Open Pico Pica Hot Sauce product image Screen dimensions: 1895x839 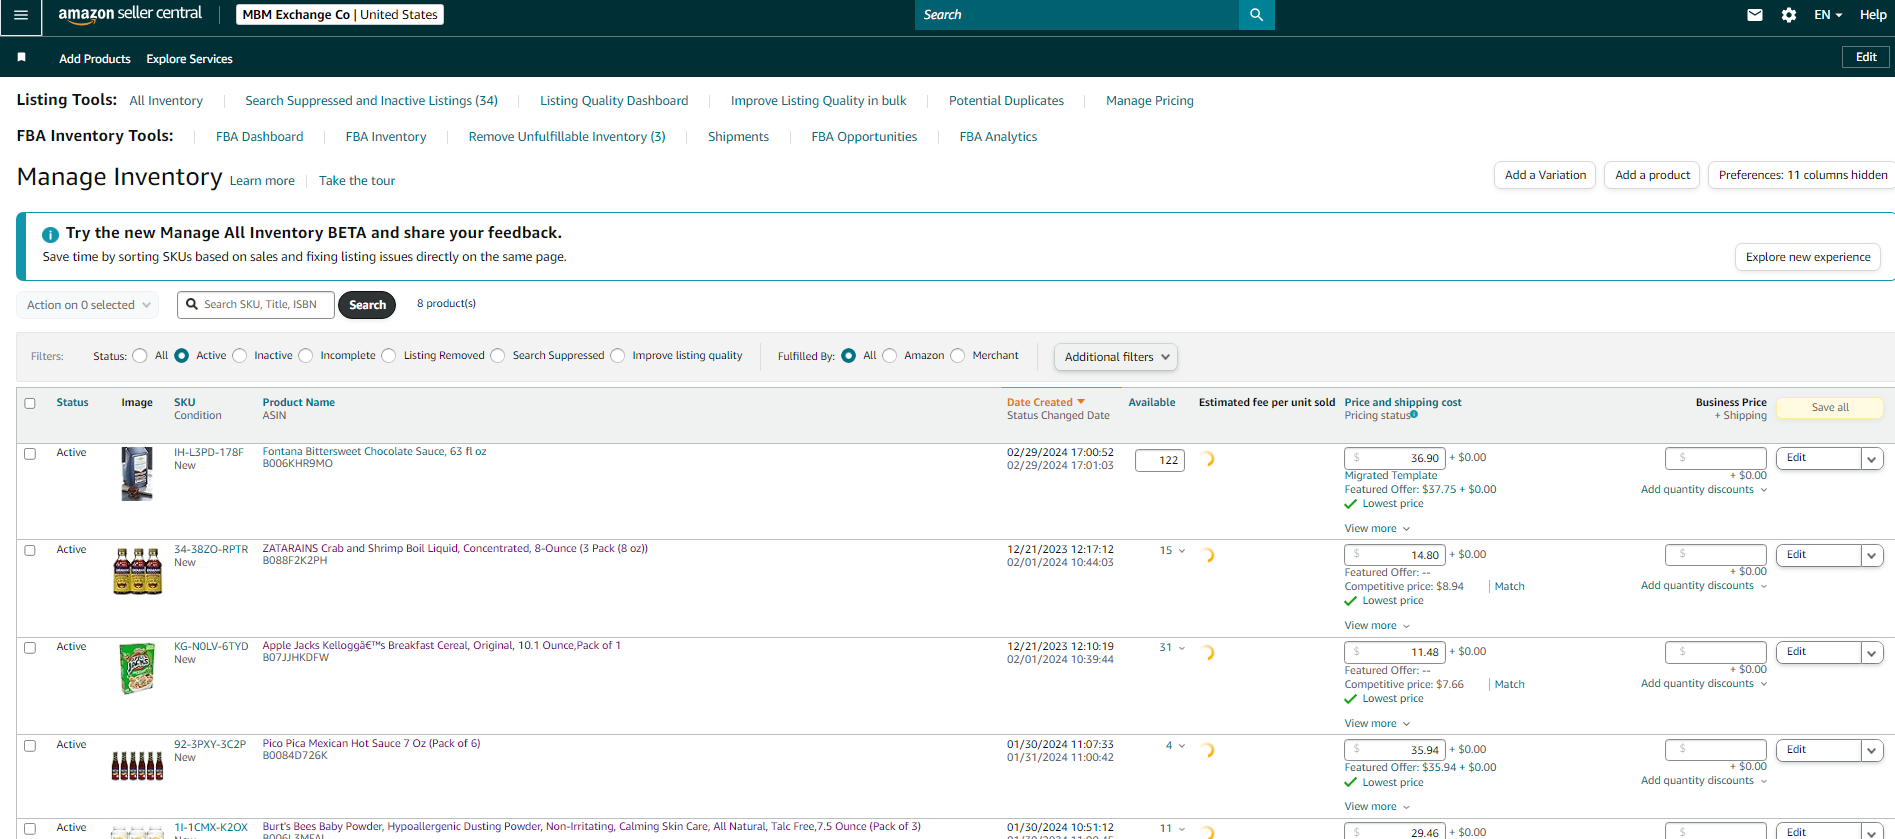pyautogui.click(x=137, y=766)
